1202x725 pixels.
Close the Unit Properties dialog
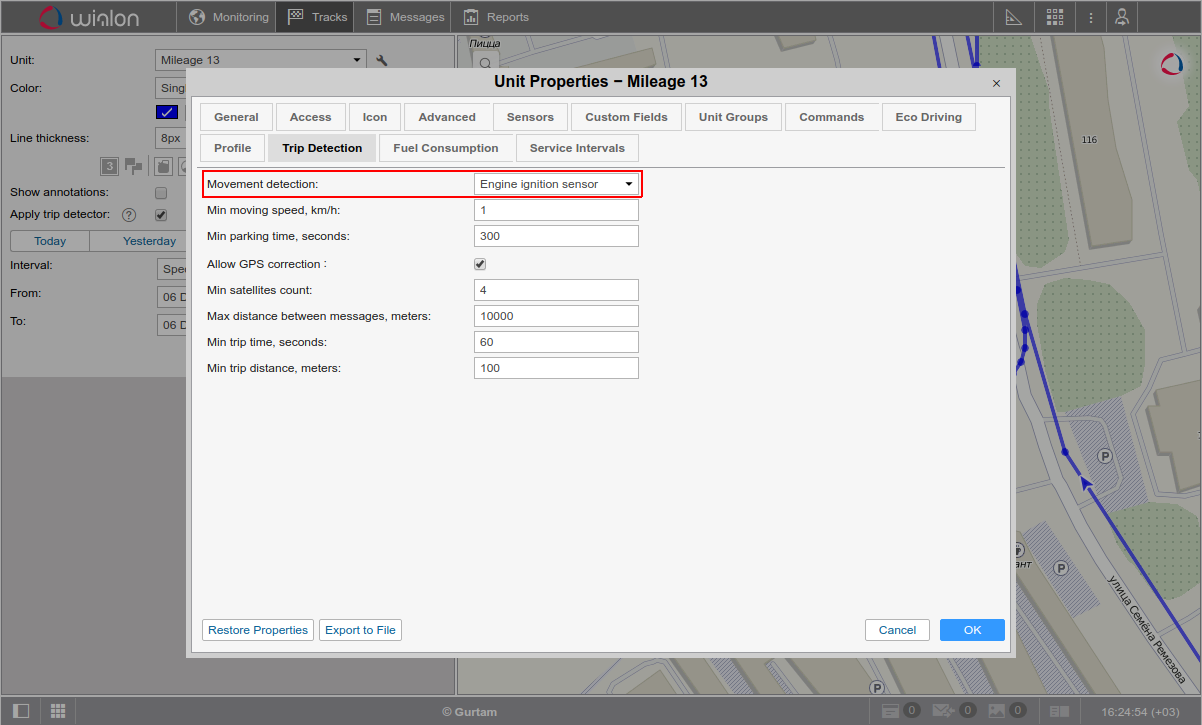(996, 83)
